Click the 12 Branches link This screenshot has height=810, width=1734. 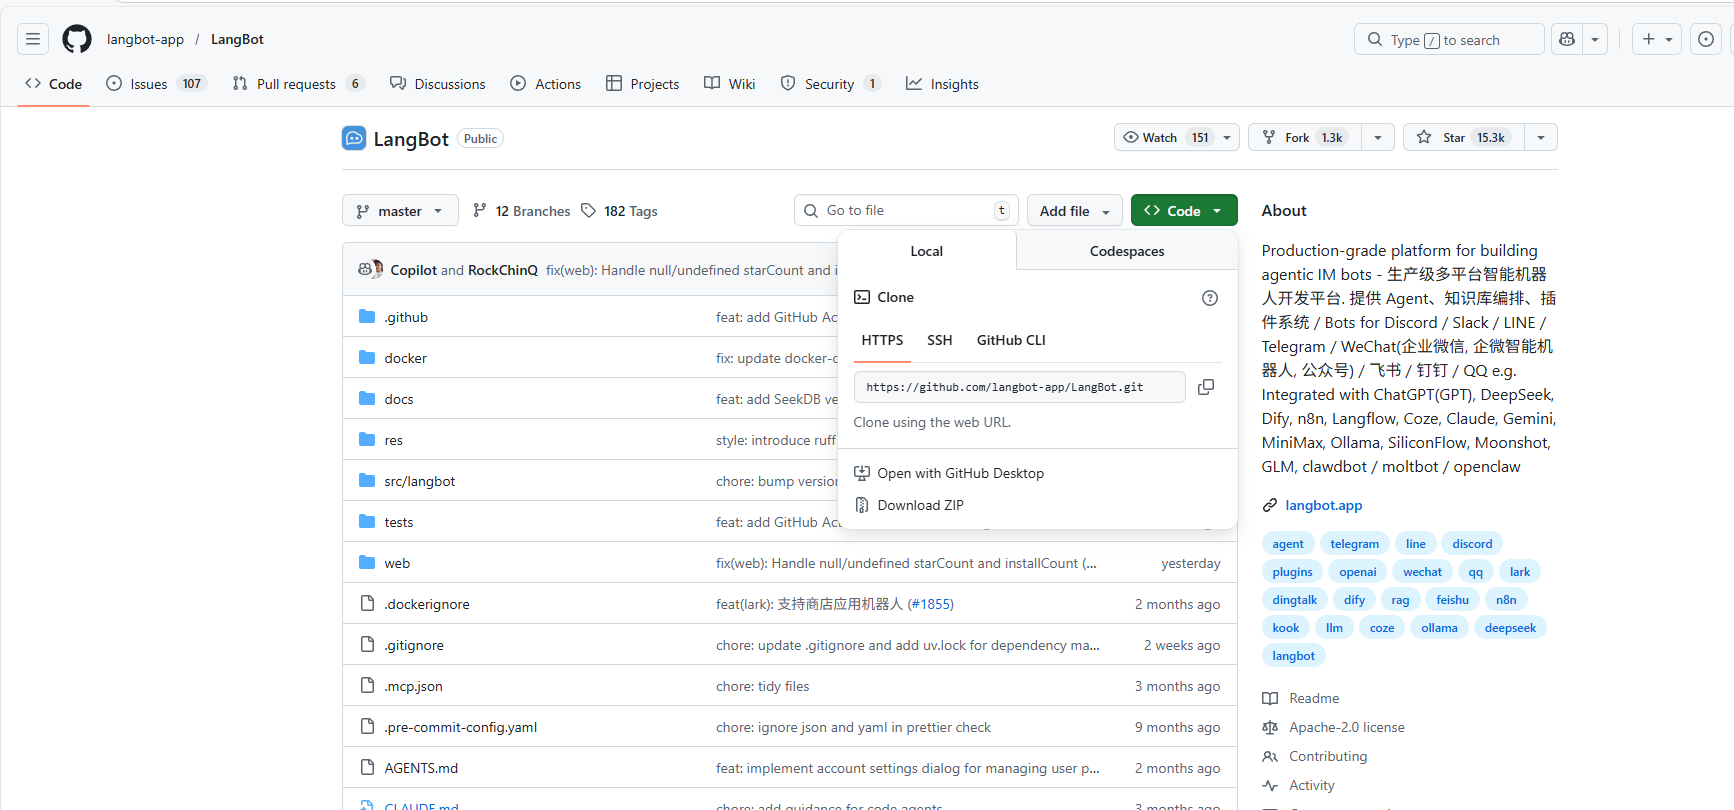[522, 211]
